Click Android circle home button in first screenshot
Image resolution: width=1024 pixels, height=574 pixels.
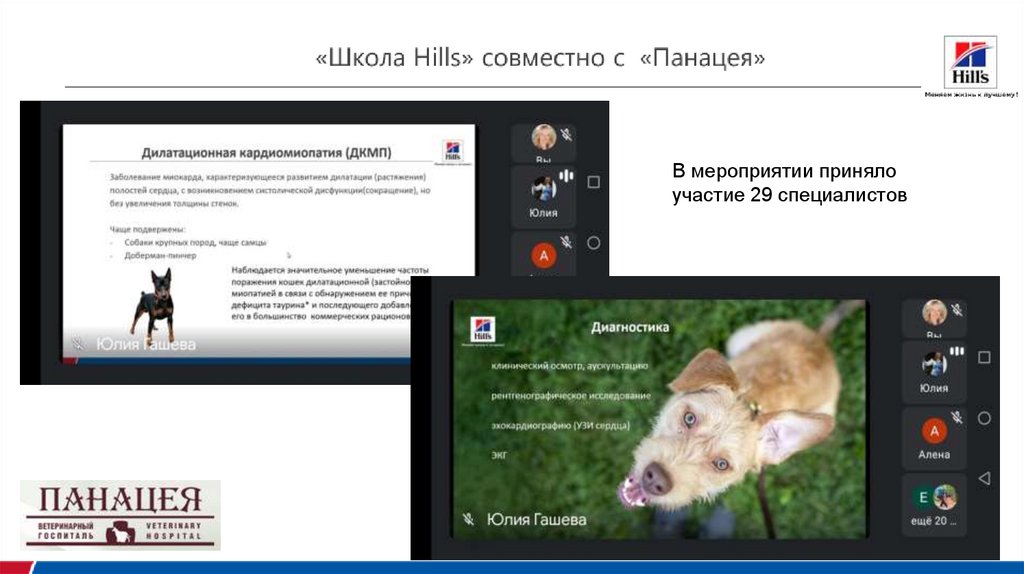point(593,243)
